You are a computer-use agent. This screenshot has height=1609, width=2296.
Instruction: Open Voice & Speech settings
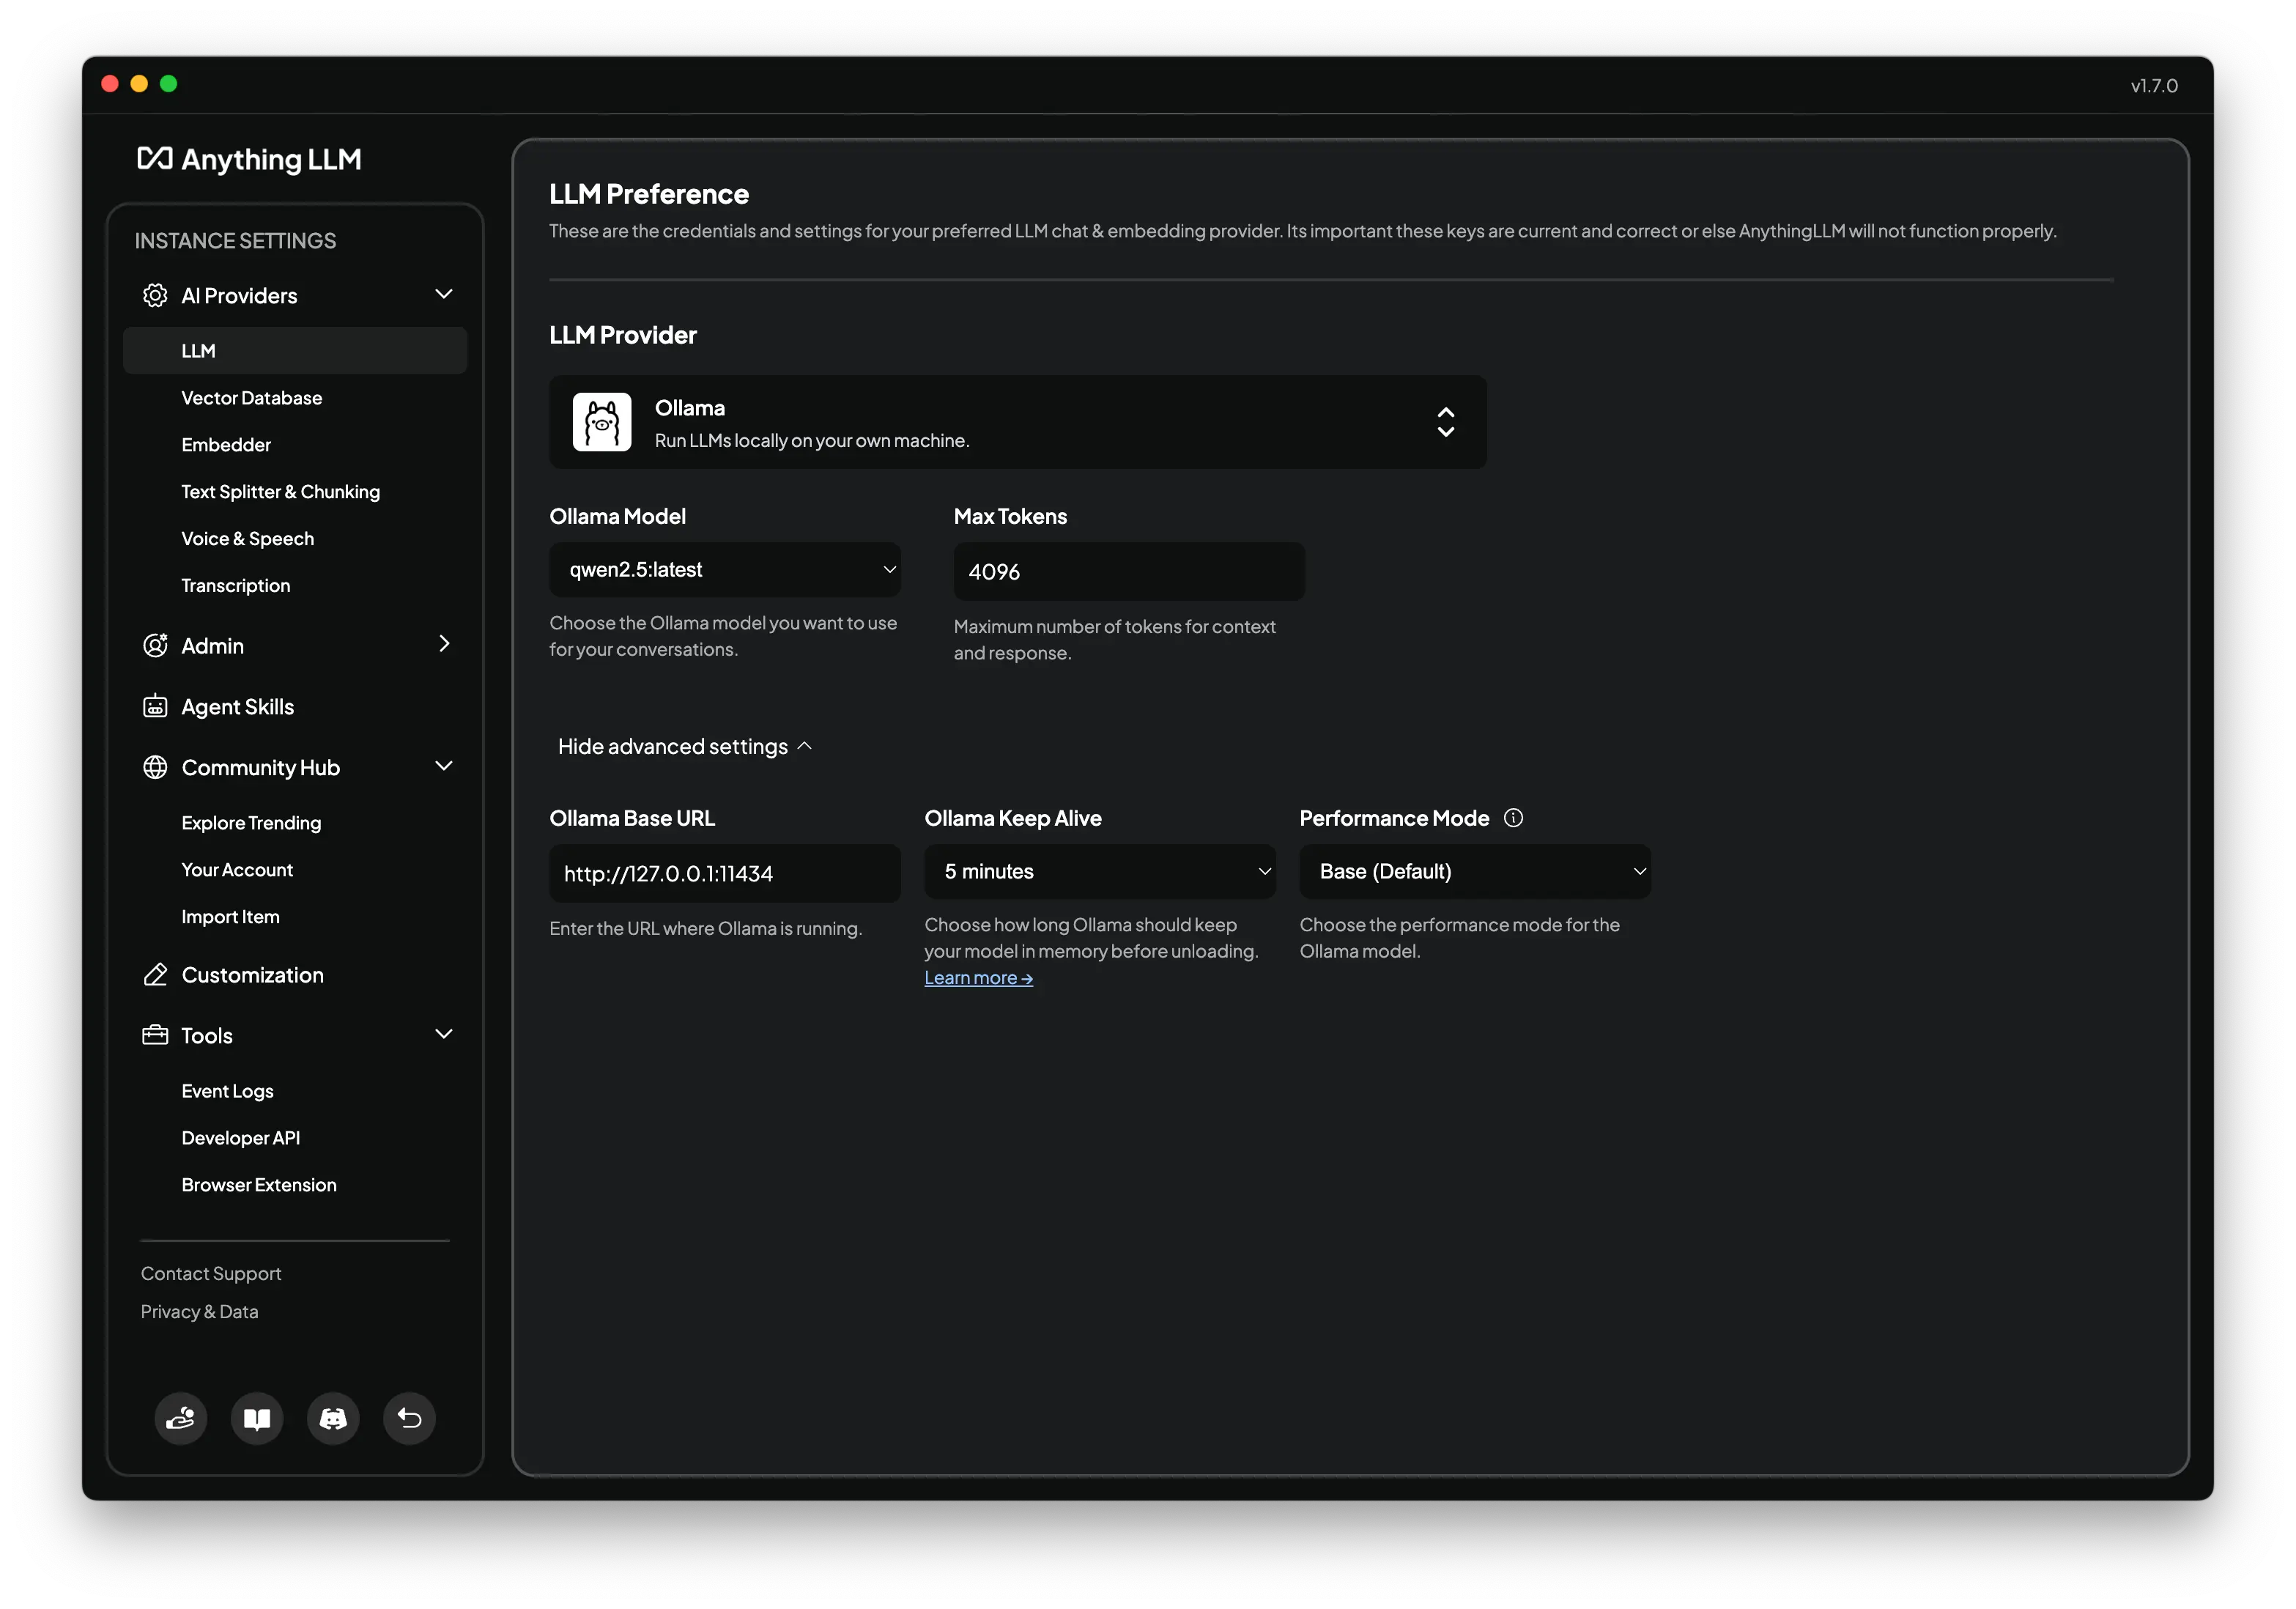pyautogui.click(x=248, y=539)
